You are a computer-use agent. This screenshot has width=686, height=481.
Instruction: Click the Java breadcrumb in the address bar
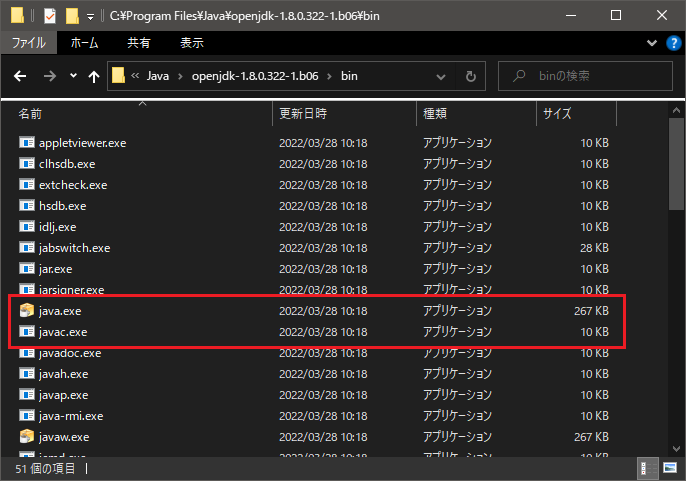click(x=159, y=76)
